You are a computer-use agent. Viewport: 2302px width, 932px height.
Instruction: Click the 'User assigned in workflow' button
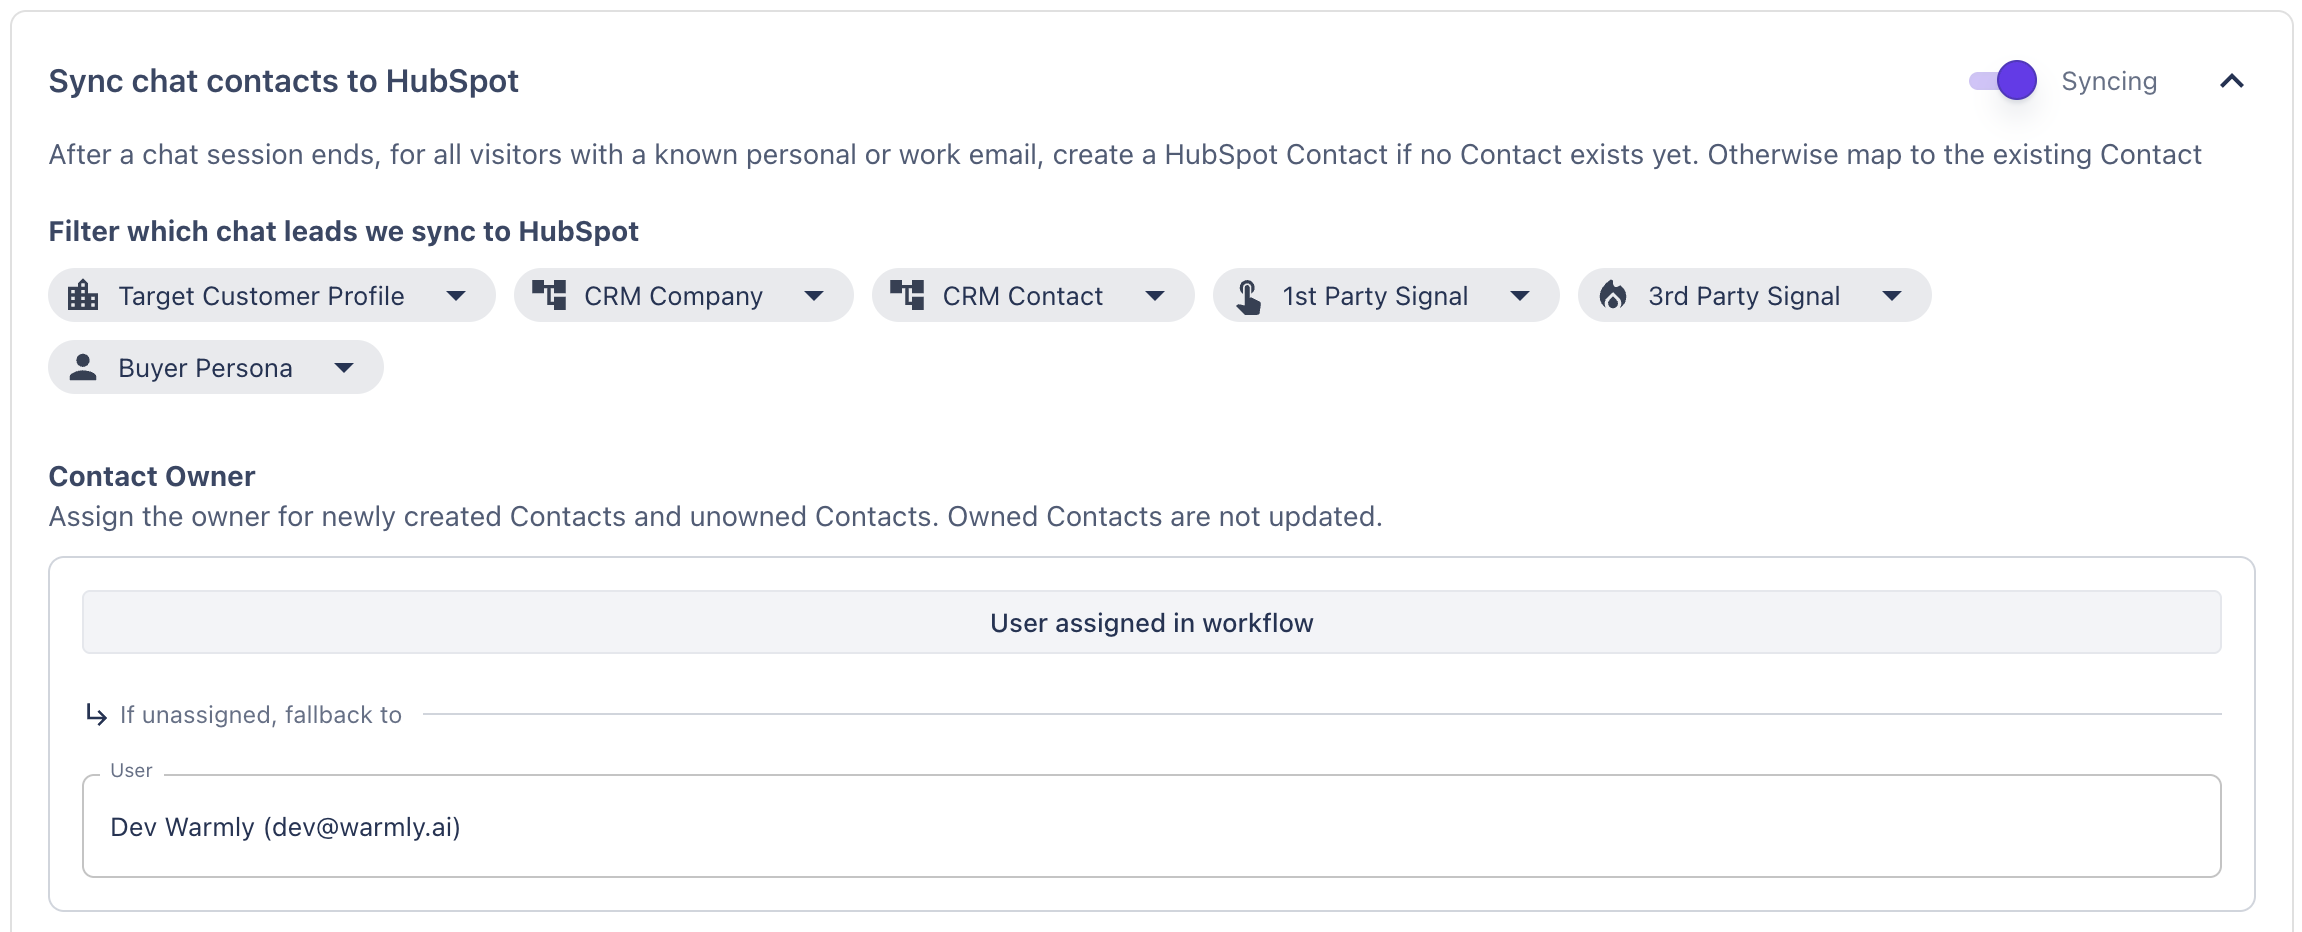1151,622
